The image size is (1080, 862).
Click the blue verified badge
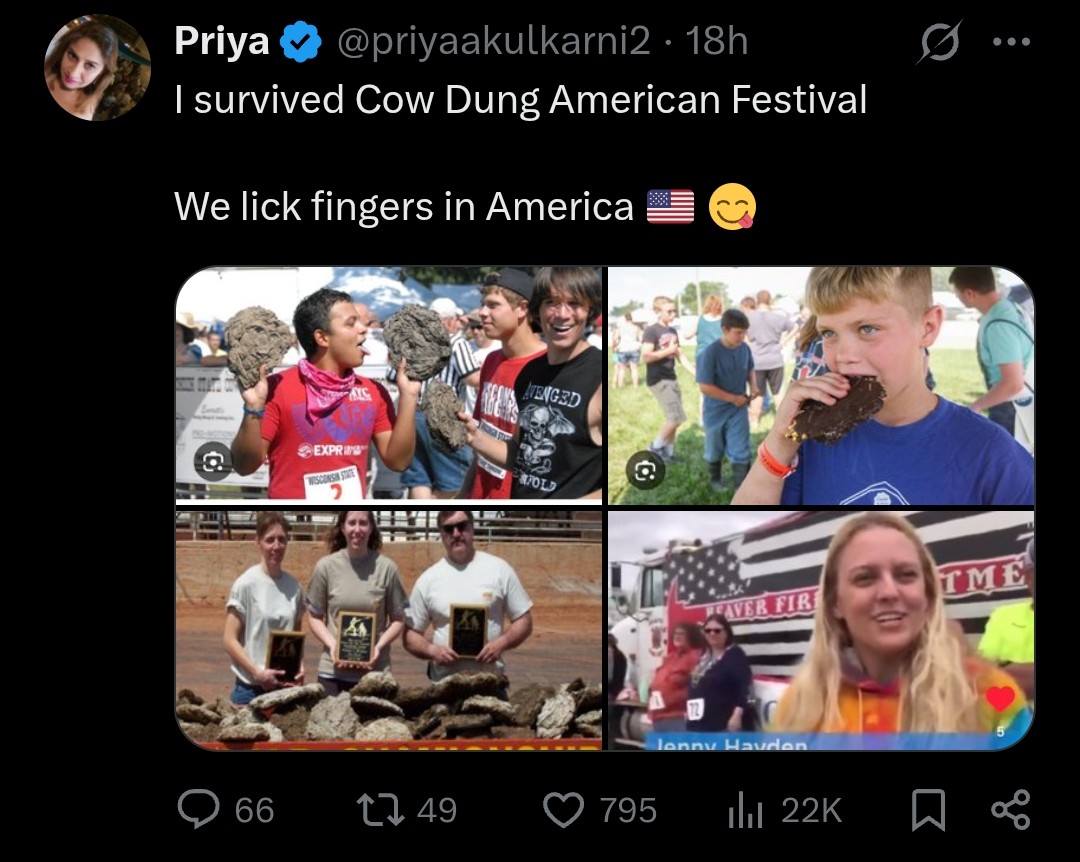(x=300, y=41)
